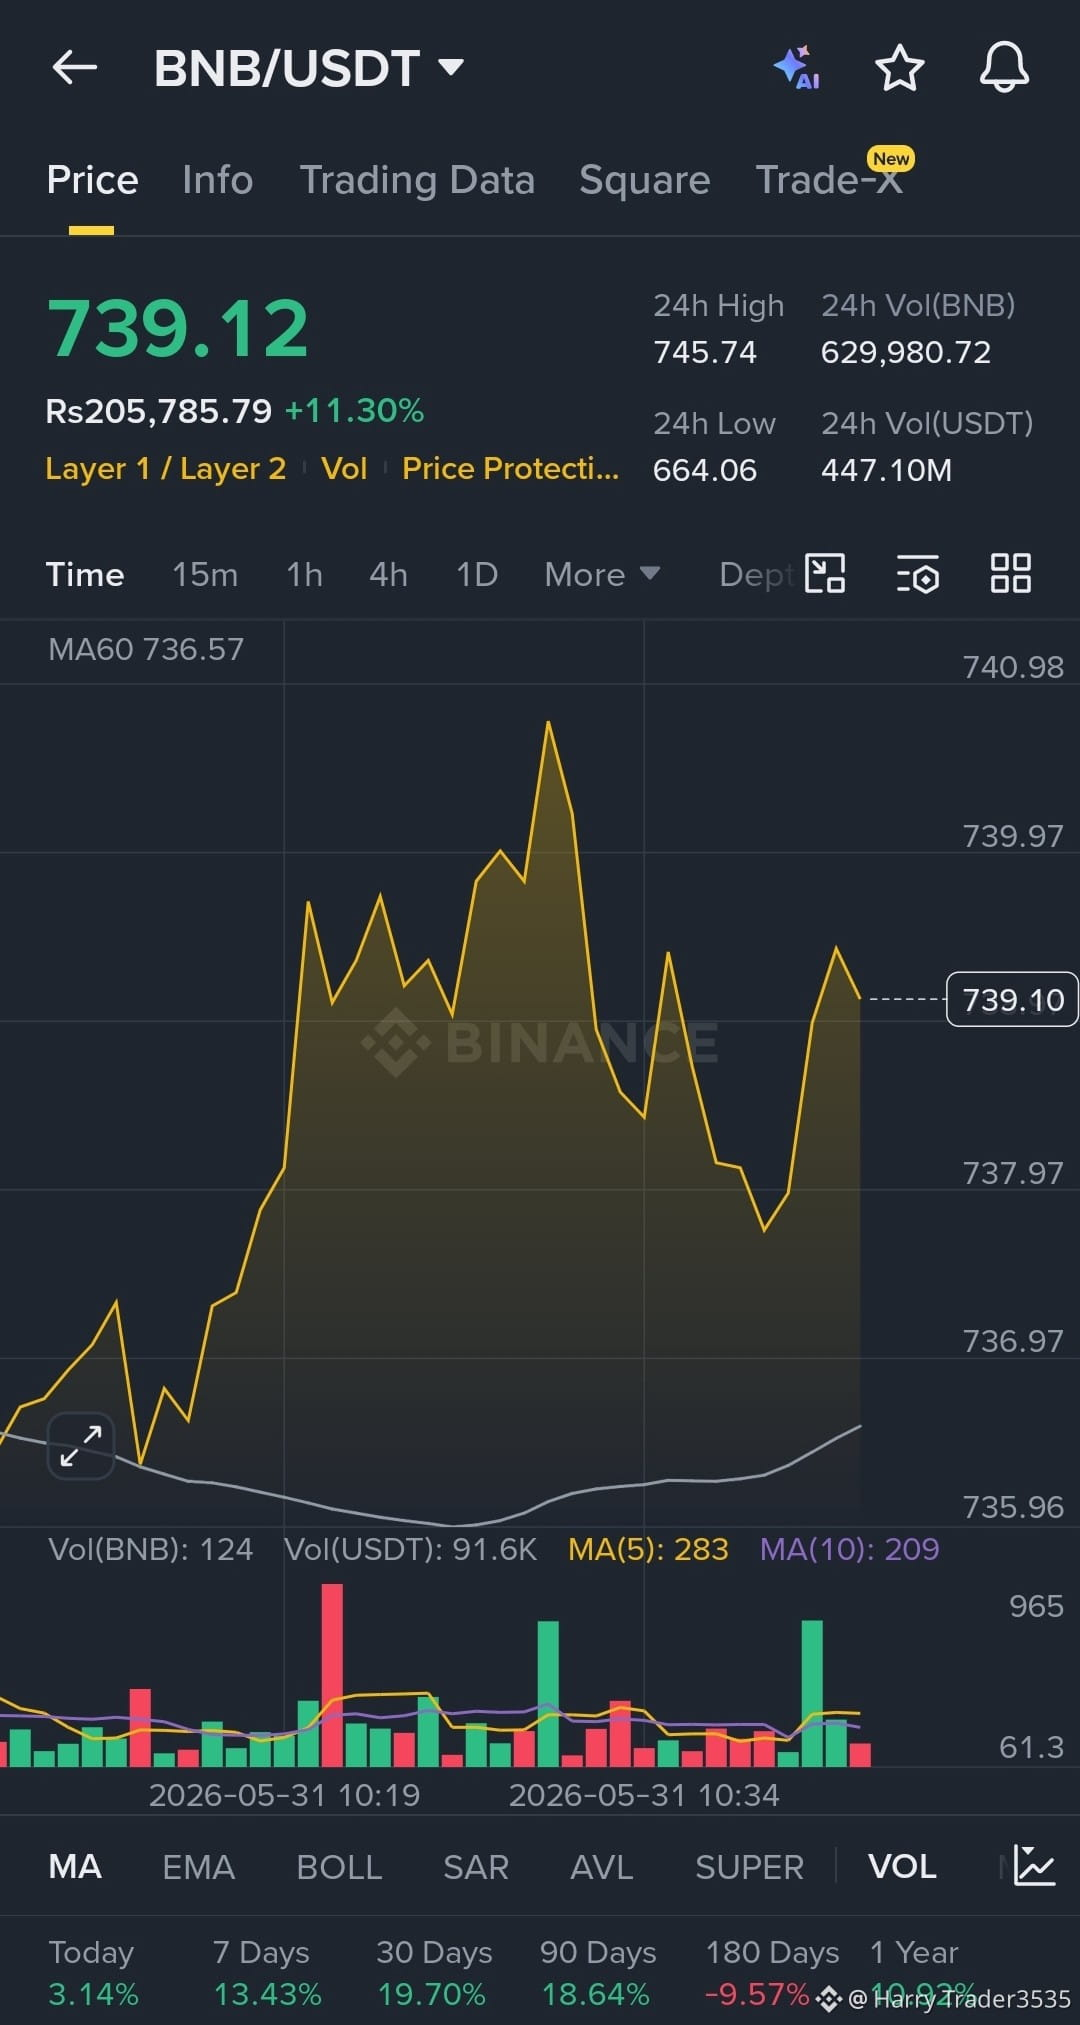
Task: Expand the More timeframes dropdown
Action: tap(602, 574)
